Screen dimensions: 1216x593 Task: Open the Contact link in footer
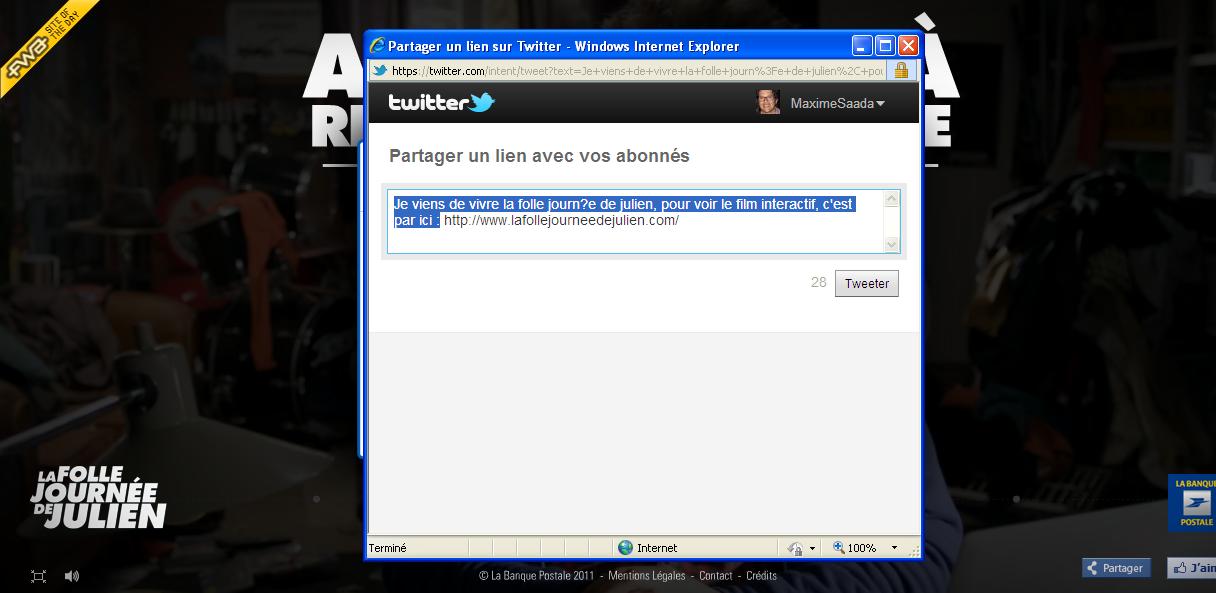click(x=716, y=576)
